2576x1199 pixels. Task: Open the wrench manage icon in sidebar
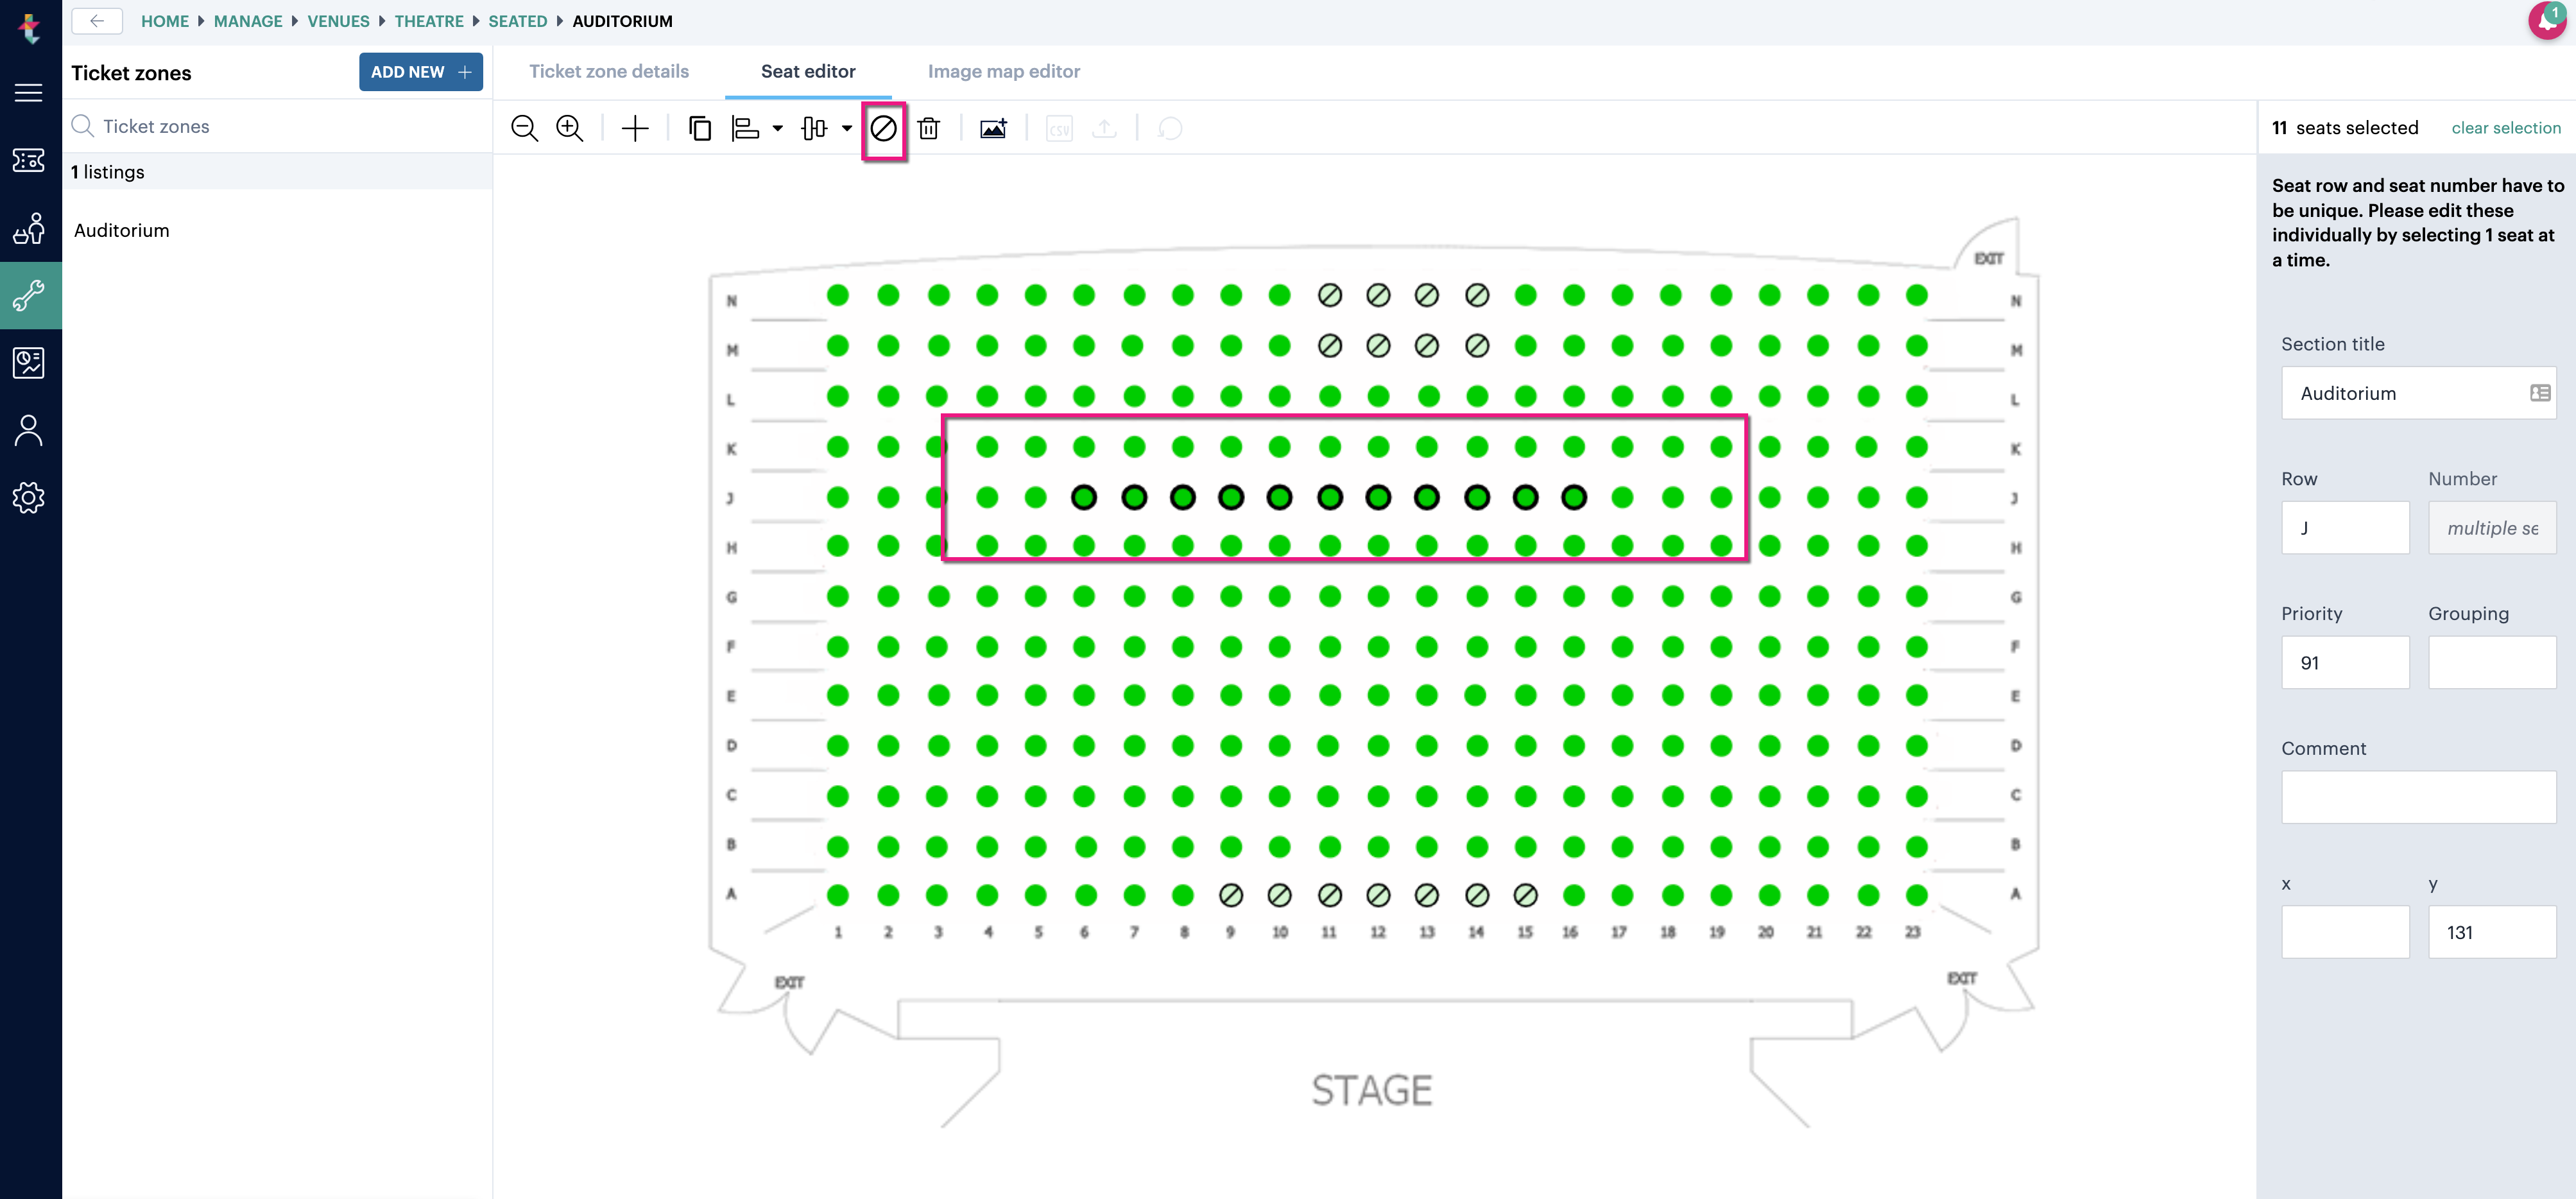pyautogui.click(x=29, y=295)
